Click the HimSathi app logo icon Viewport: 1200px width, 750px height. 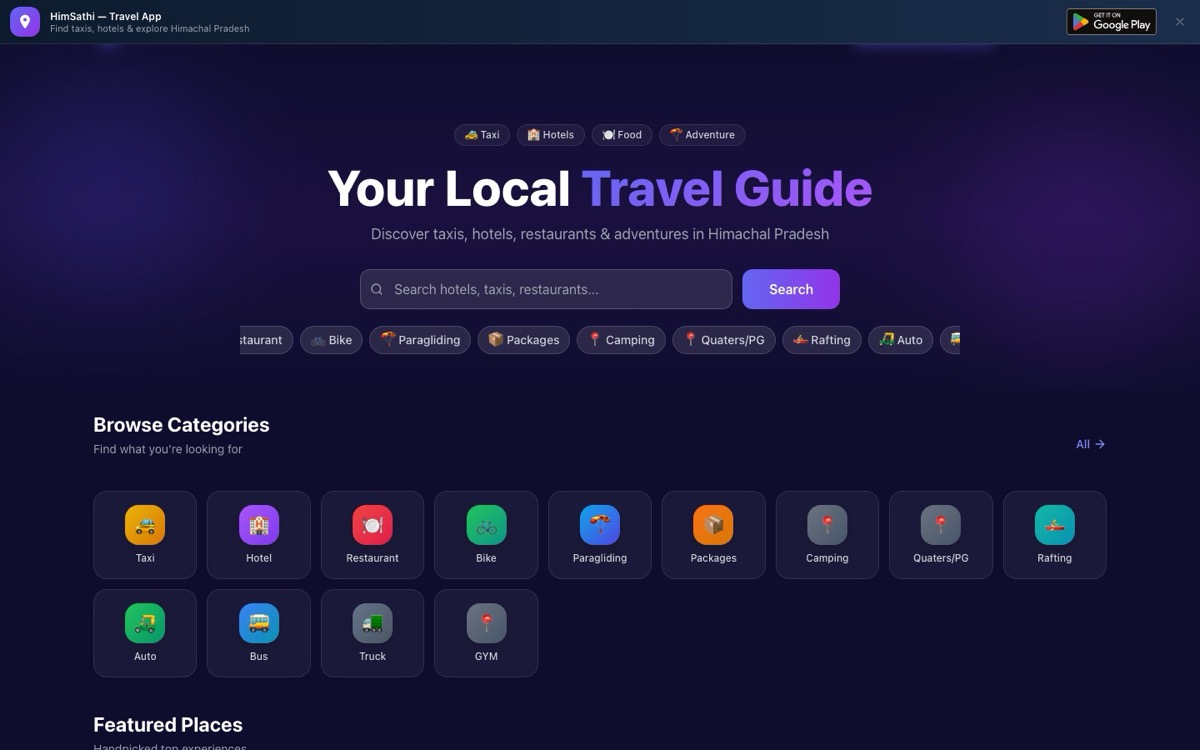point(25,22)
